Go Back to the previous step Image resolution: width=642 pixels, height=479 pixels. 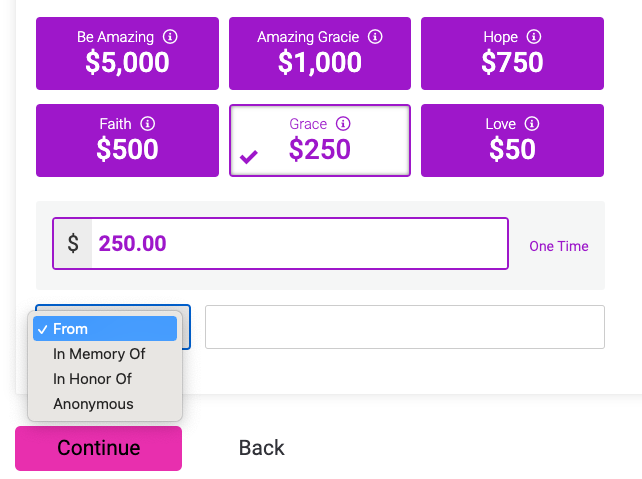pyautogui.click(x=262, y=448)
